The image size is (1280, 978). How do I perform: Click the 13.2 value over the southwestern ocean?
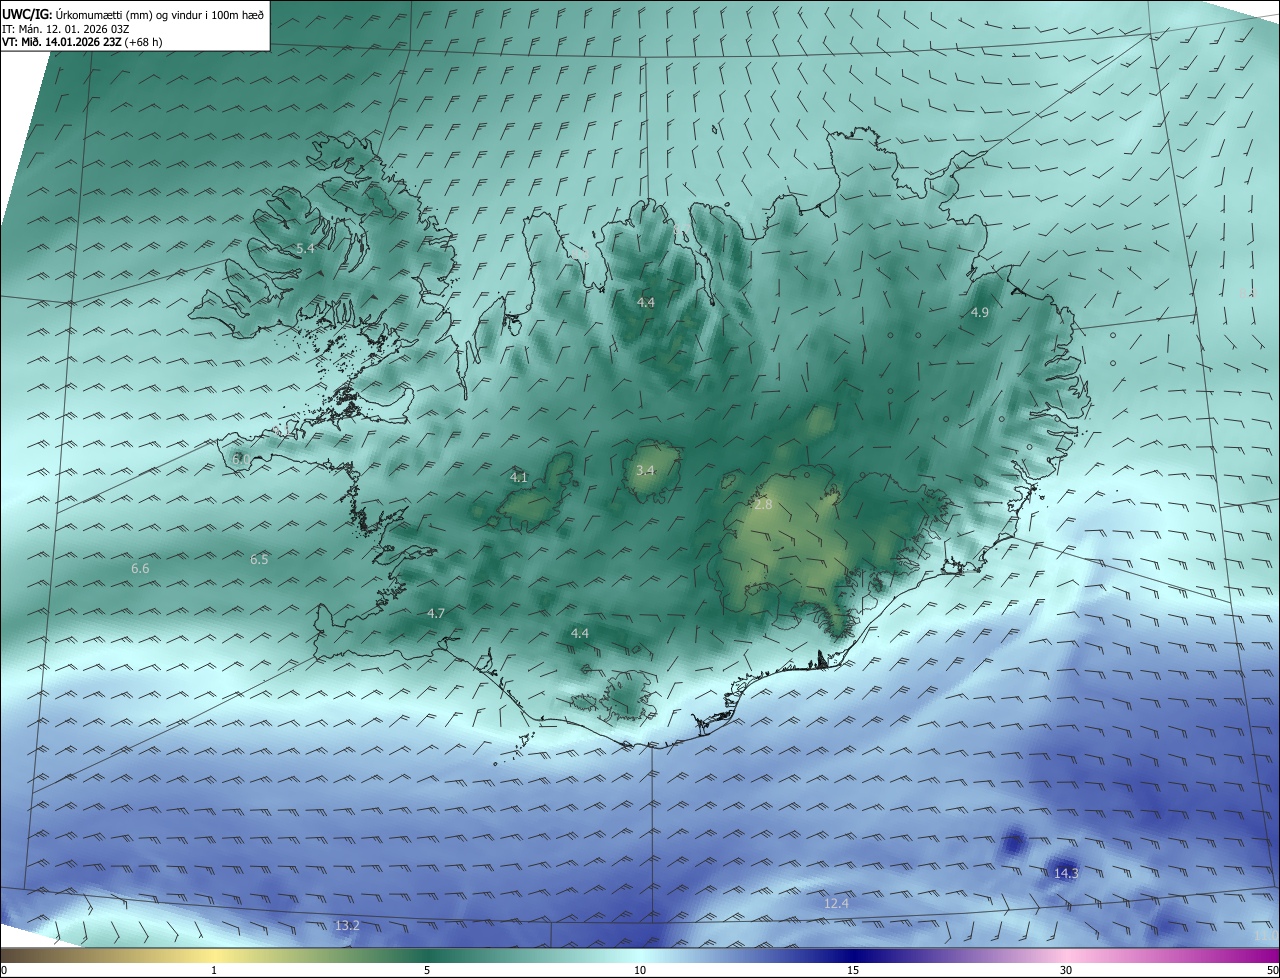coord(347,927)
